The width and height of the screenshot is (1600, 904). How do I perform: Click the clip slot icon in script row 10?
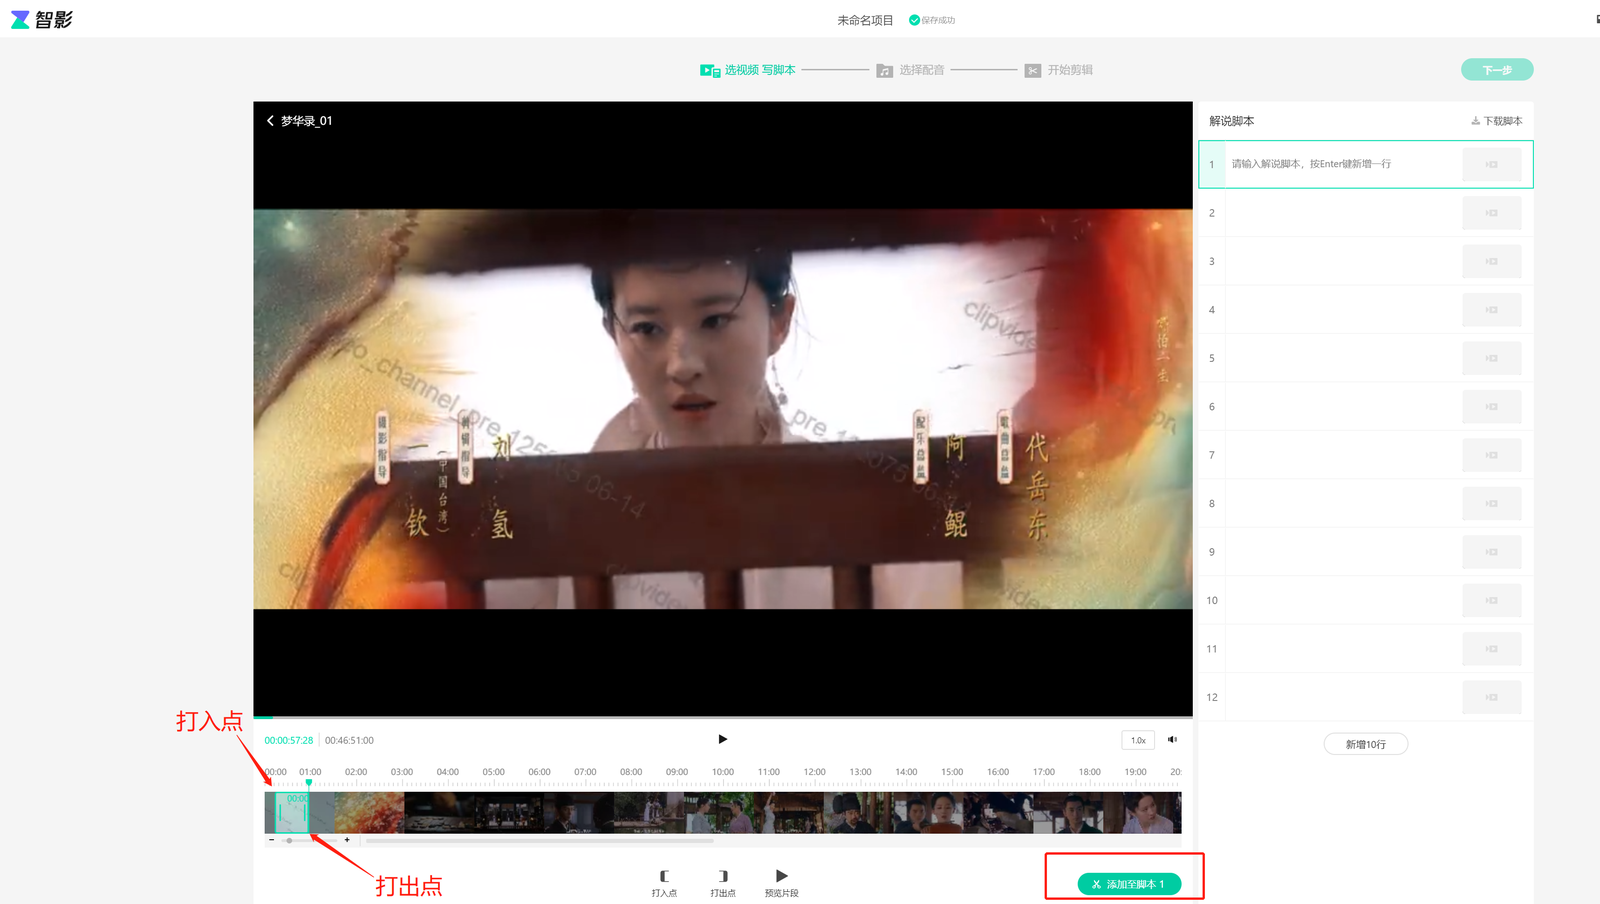(1492, 600)
